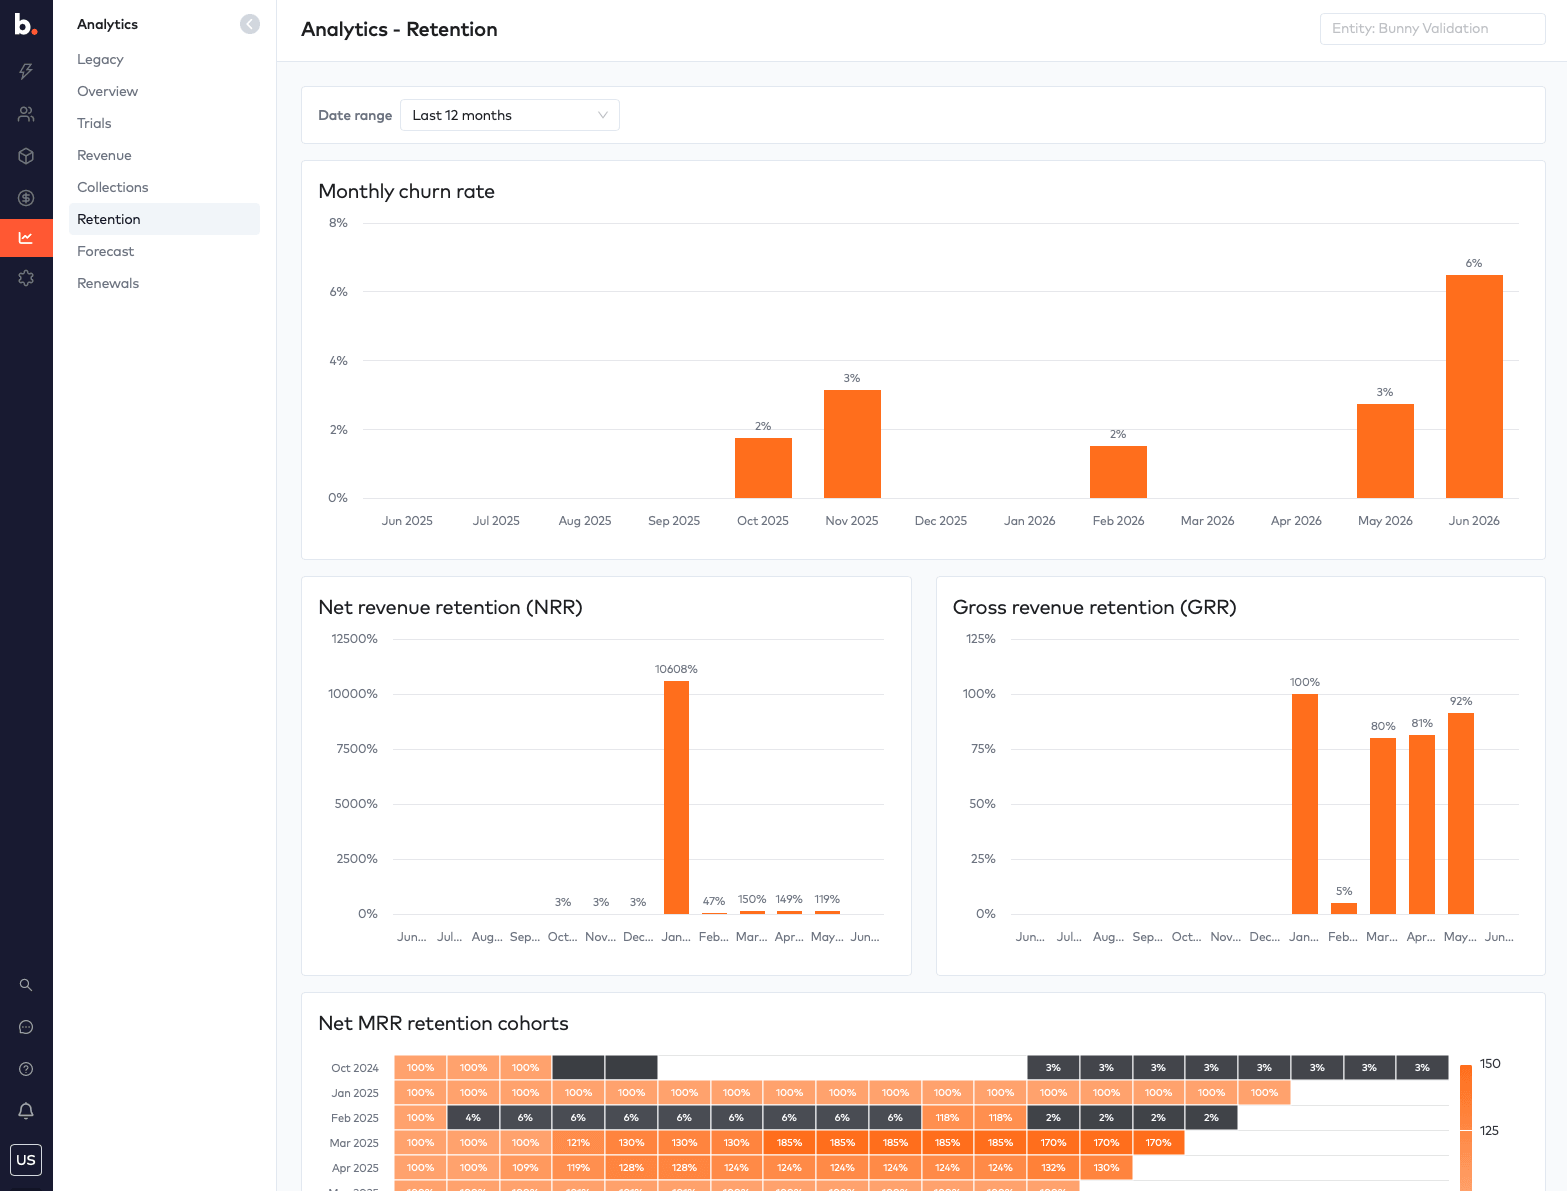Screen dimensions: 1567x1191
Task: Open the users sidebar icon
Action: click(x=26, y=114)
